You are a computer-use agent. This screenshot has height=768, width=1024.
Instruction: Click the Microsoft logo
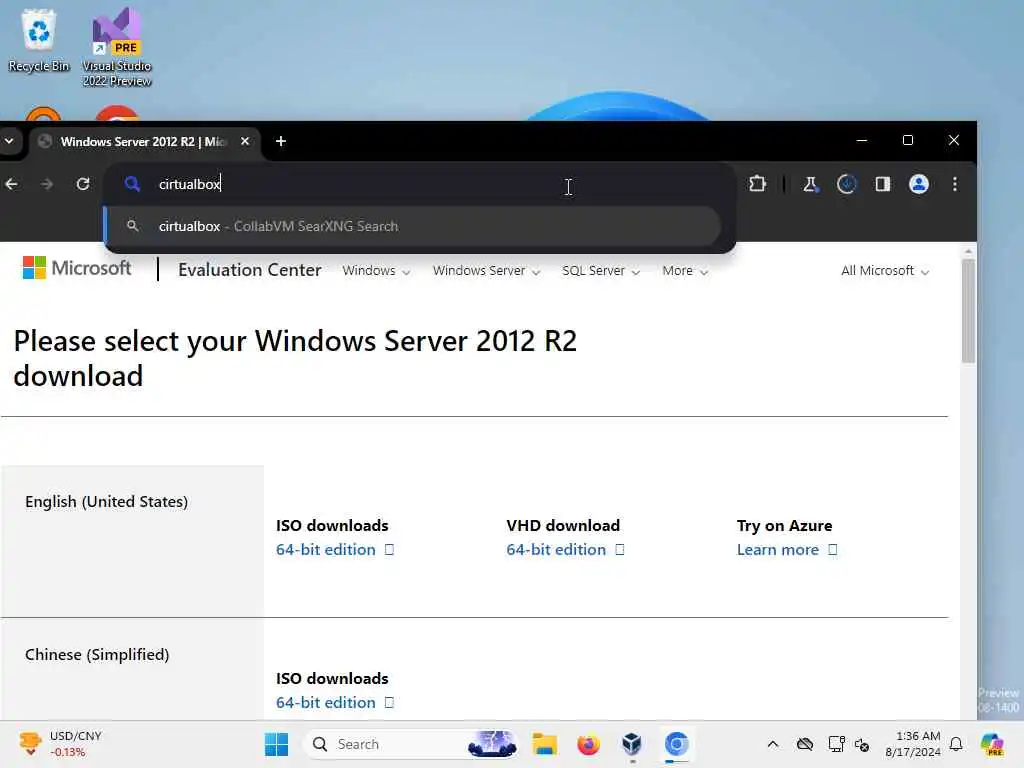tap(77, 268)
